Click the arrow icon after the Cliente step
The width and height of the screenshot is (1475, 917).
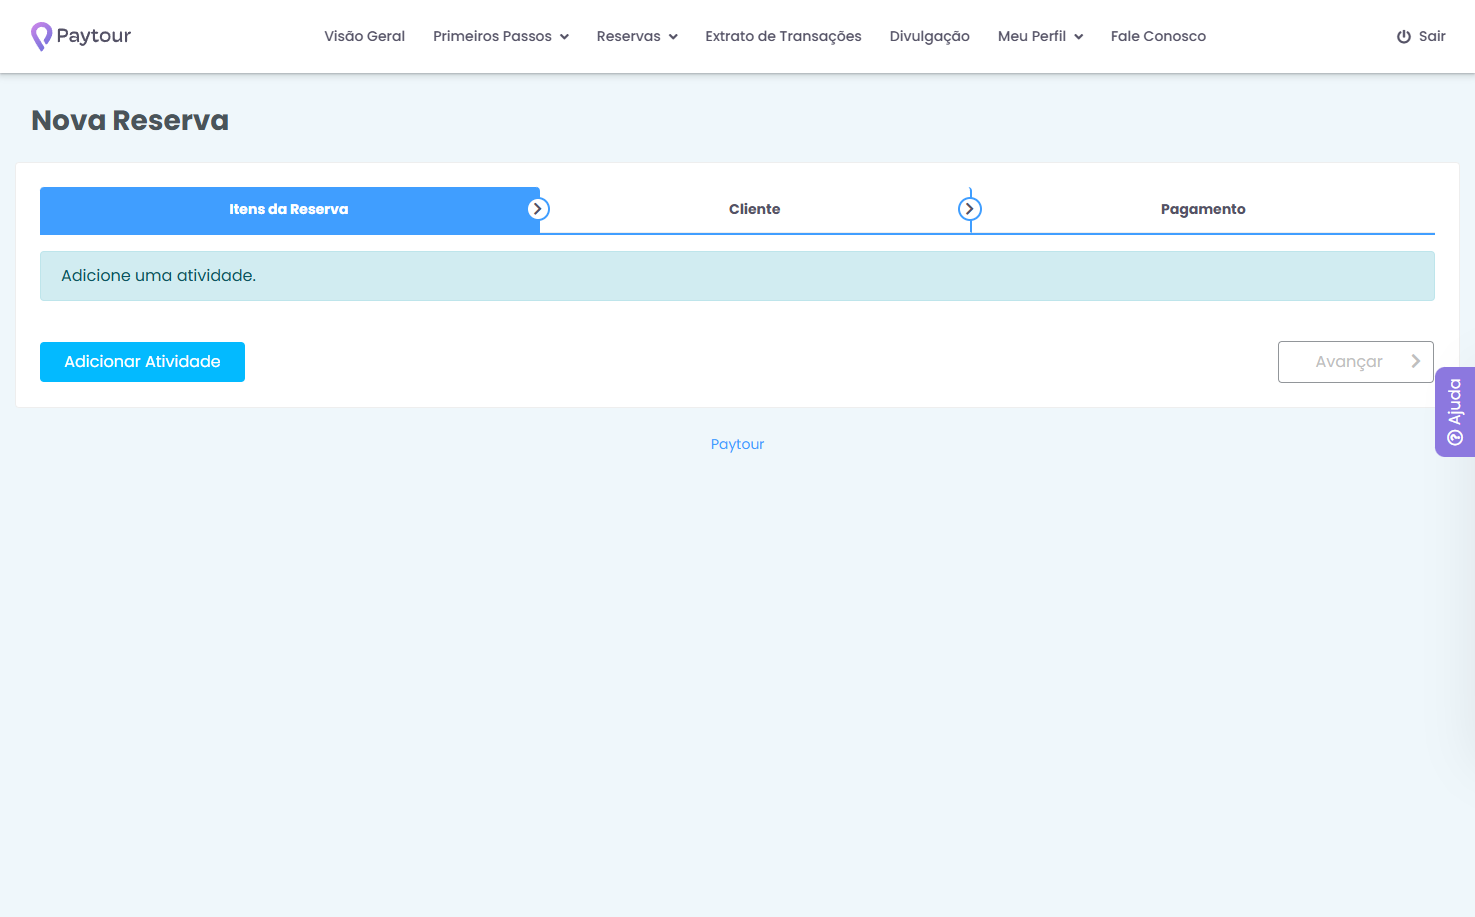[970, 209]
